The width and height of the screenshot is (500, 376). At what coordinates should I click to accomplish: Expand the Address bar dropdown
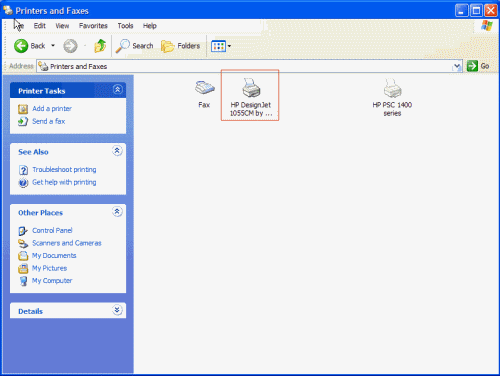457,66
